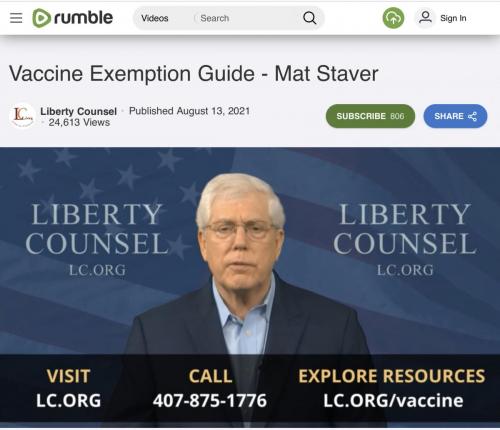
Task: Click the 24,613 Views label
Action: (79, 122)
